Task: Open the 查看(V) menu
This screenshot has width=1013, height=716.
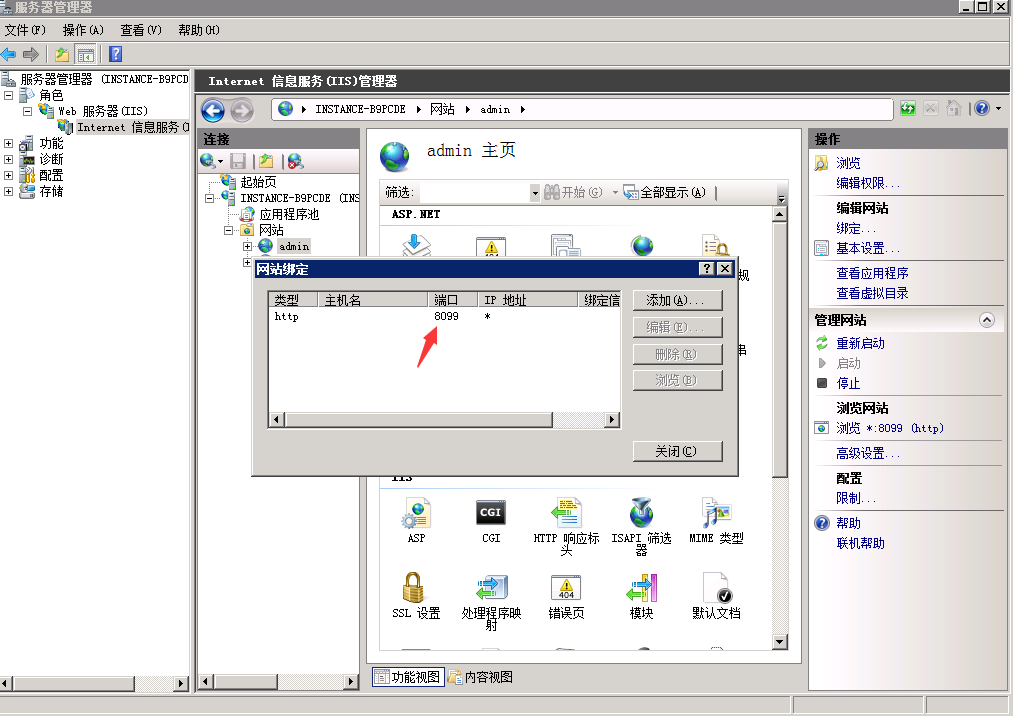Action: (141, 30)
